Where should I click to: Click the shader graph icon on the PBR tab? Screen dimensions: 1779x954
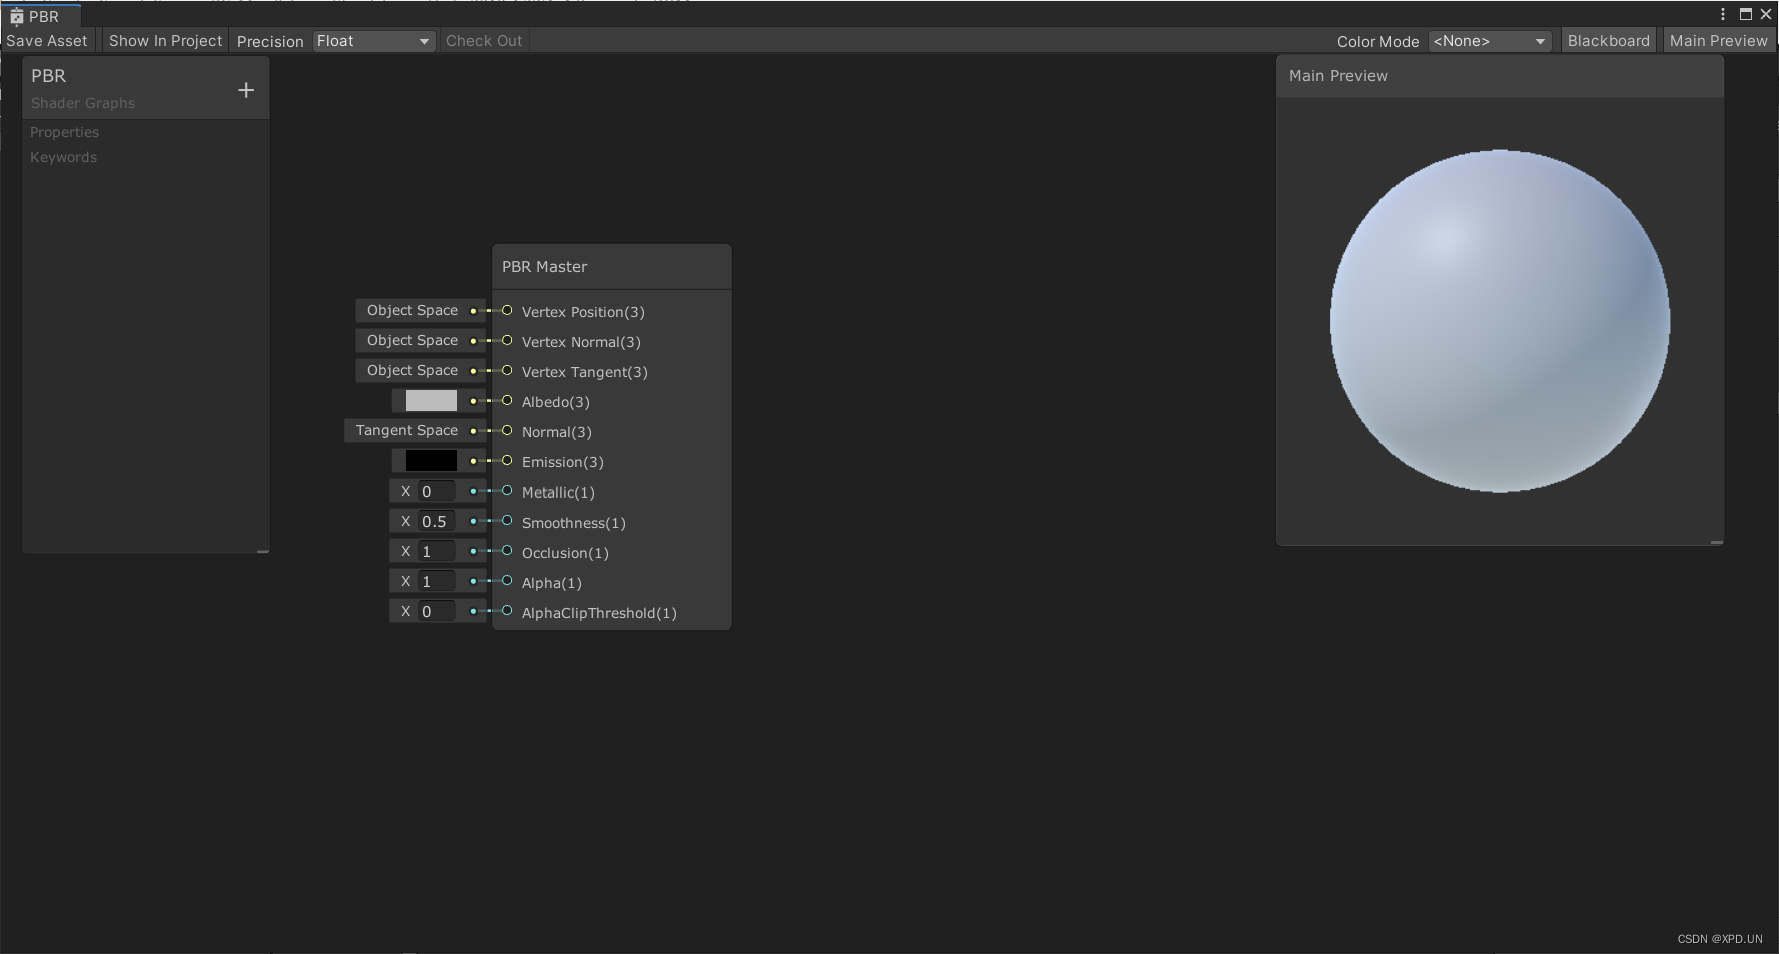tap(15, 16)
